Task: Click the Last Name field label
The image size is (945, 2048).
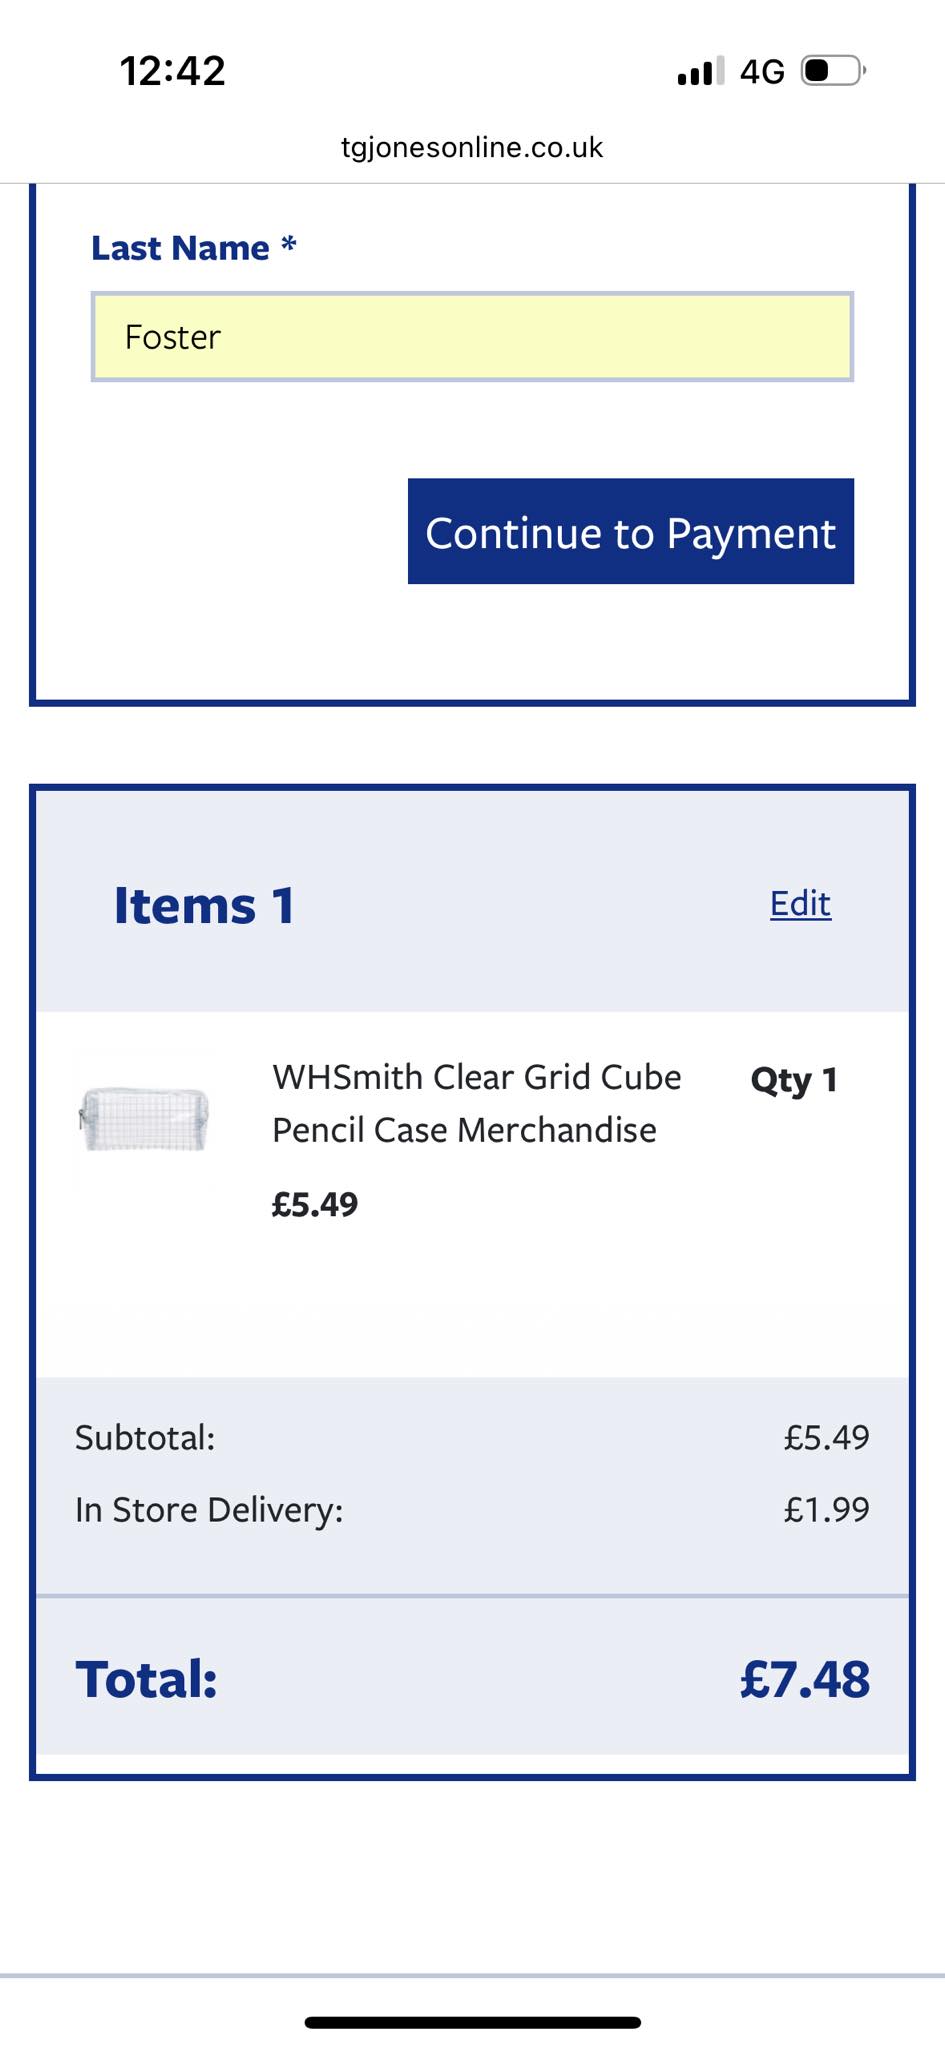Action: coord(194,248)
